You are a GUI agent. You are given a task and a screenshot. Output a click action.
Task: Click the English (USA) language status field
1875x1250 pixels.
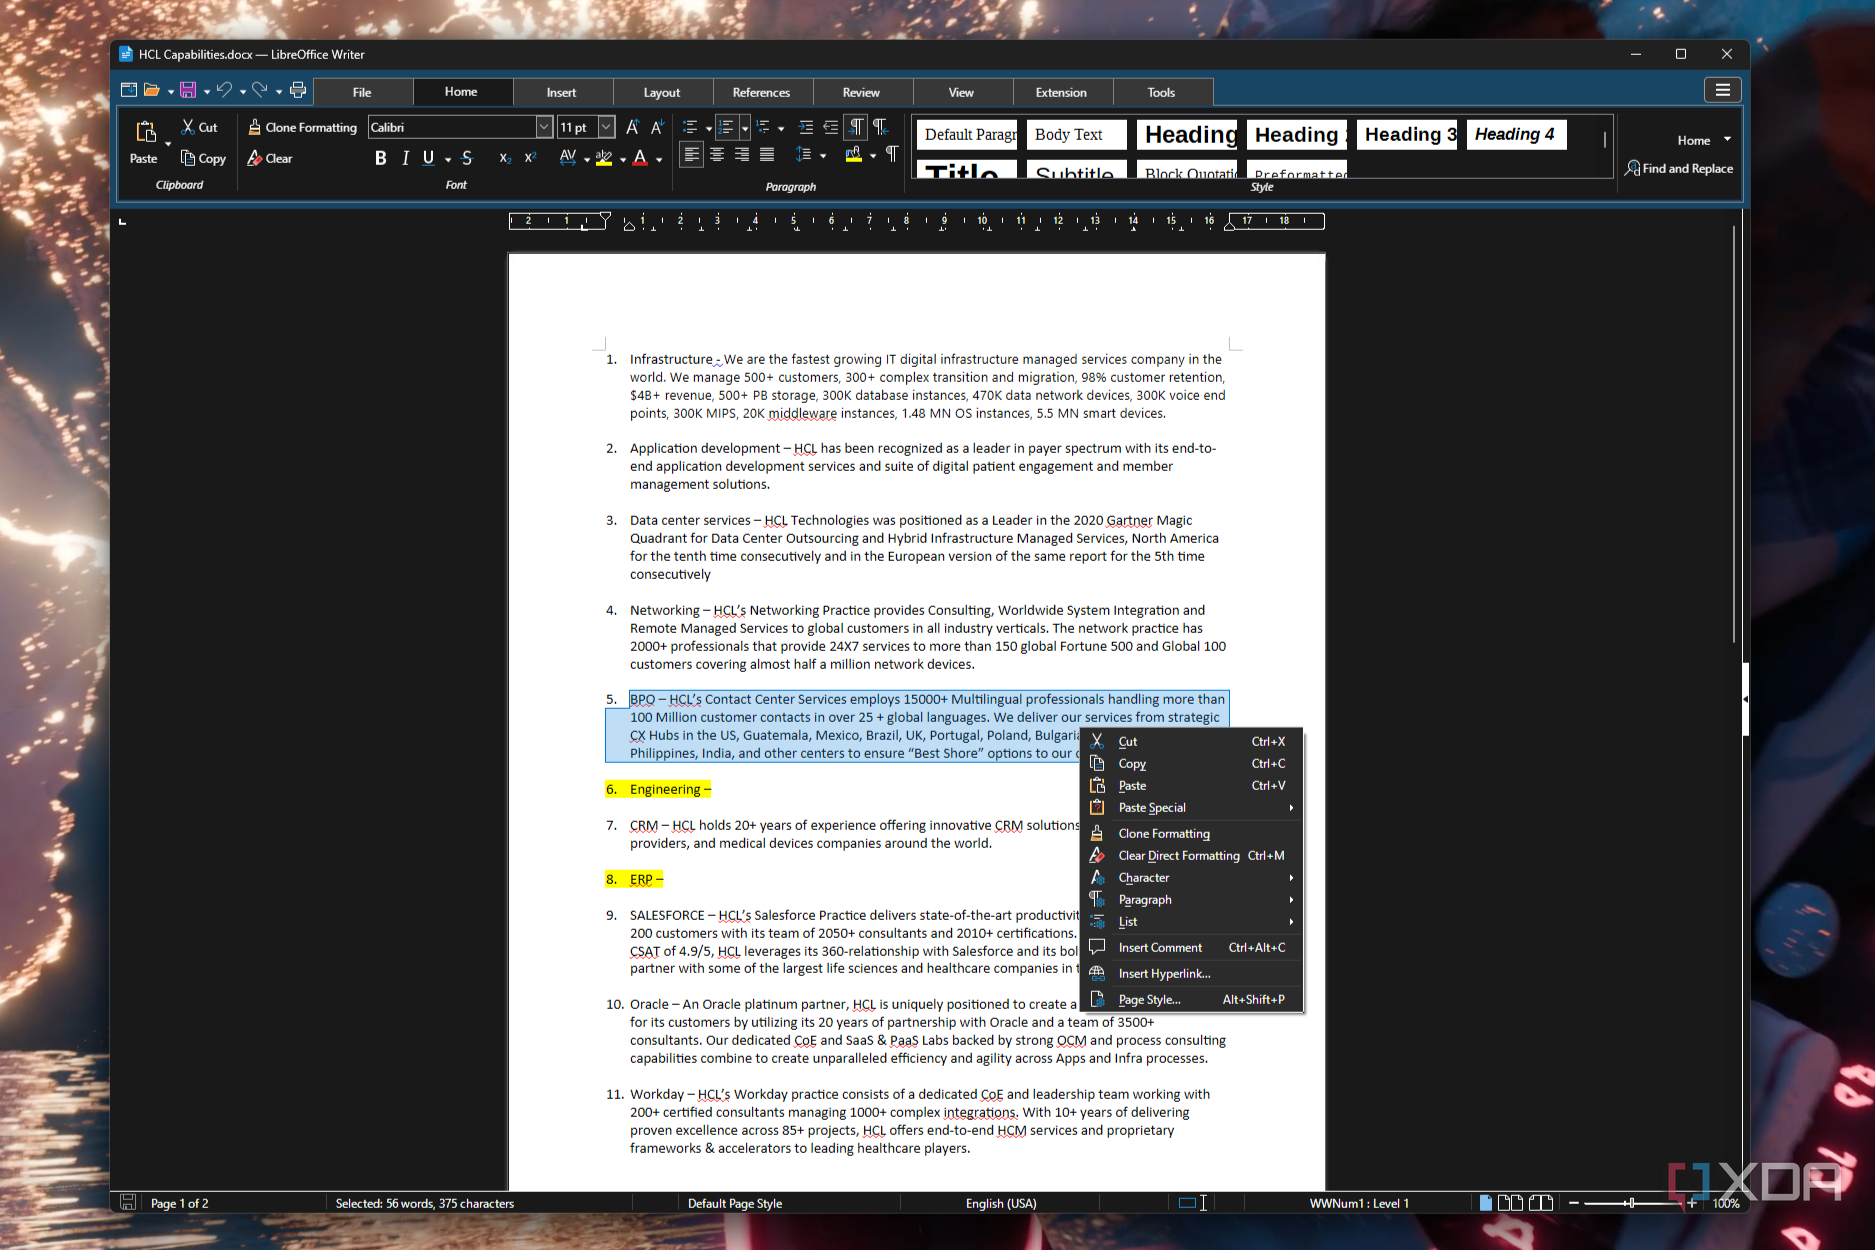point(1001,1203)
